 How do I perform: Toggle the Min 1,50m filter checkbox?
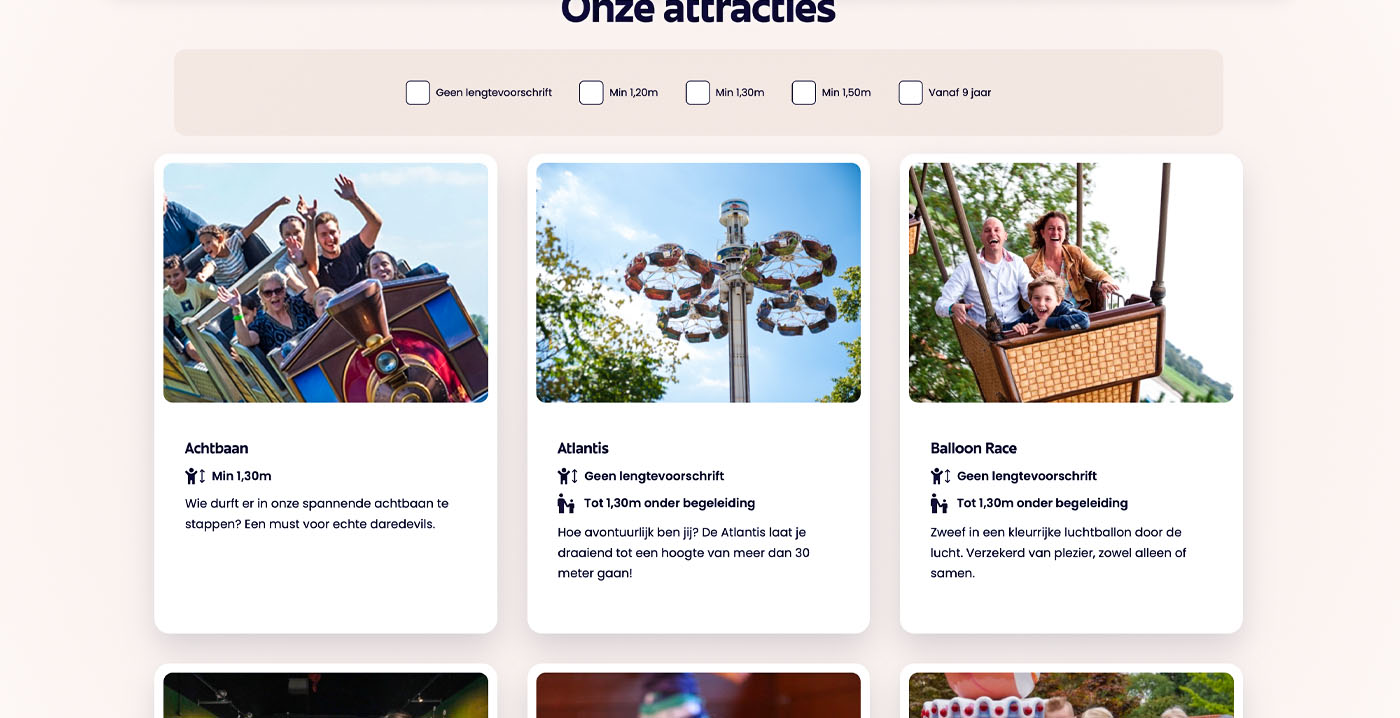click(804, 93)
